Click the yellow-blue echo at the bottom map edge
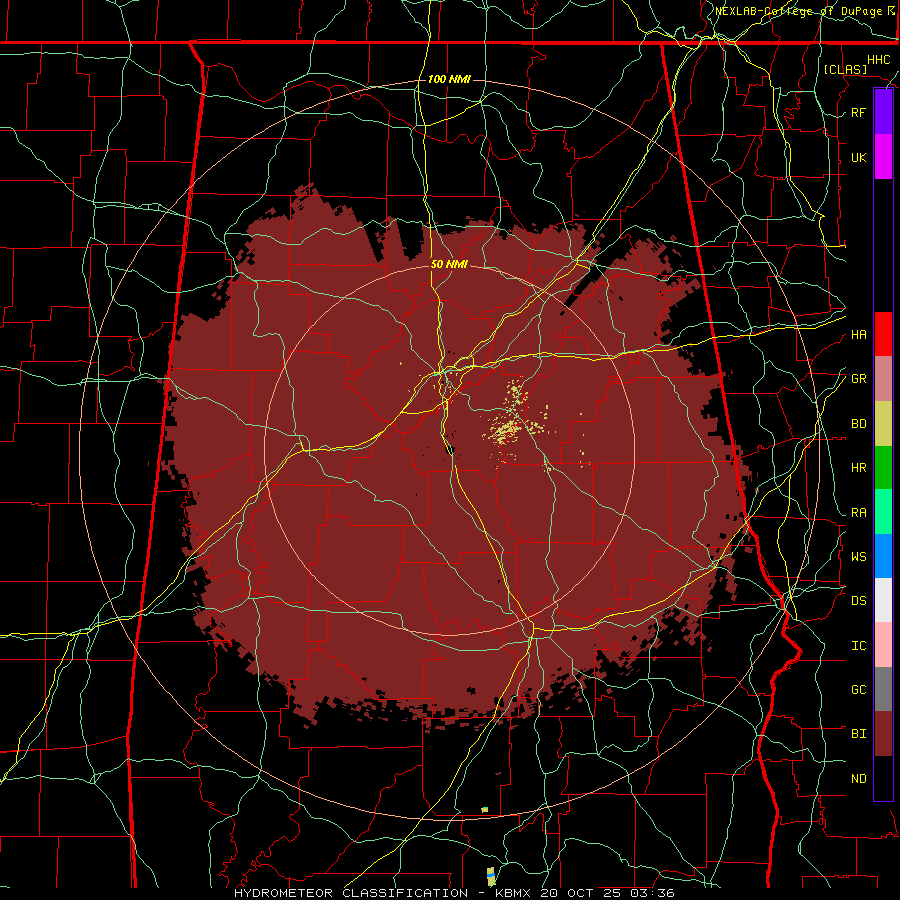Screen dimensions: 900x900 pyautogui.click(x=491, y=876)
